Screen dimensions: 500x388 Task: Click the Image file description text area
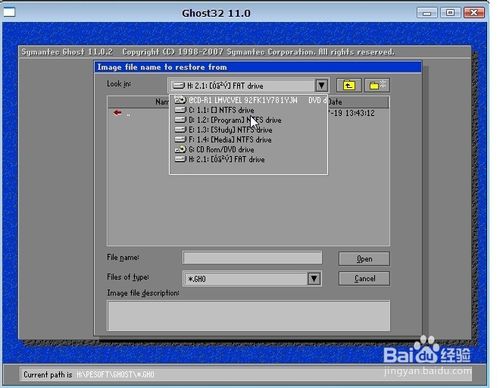coord(248,316)
